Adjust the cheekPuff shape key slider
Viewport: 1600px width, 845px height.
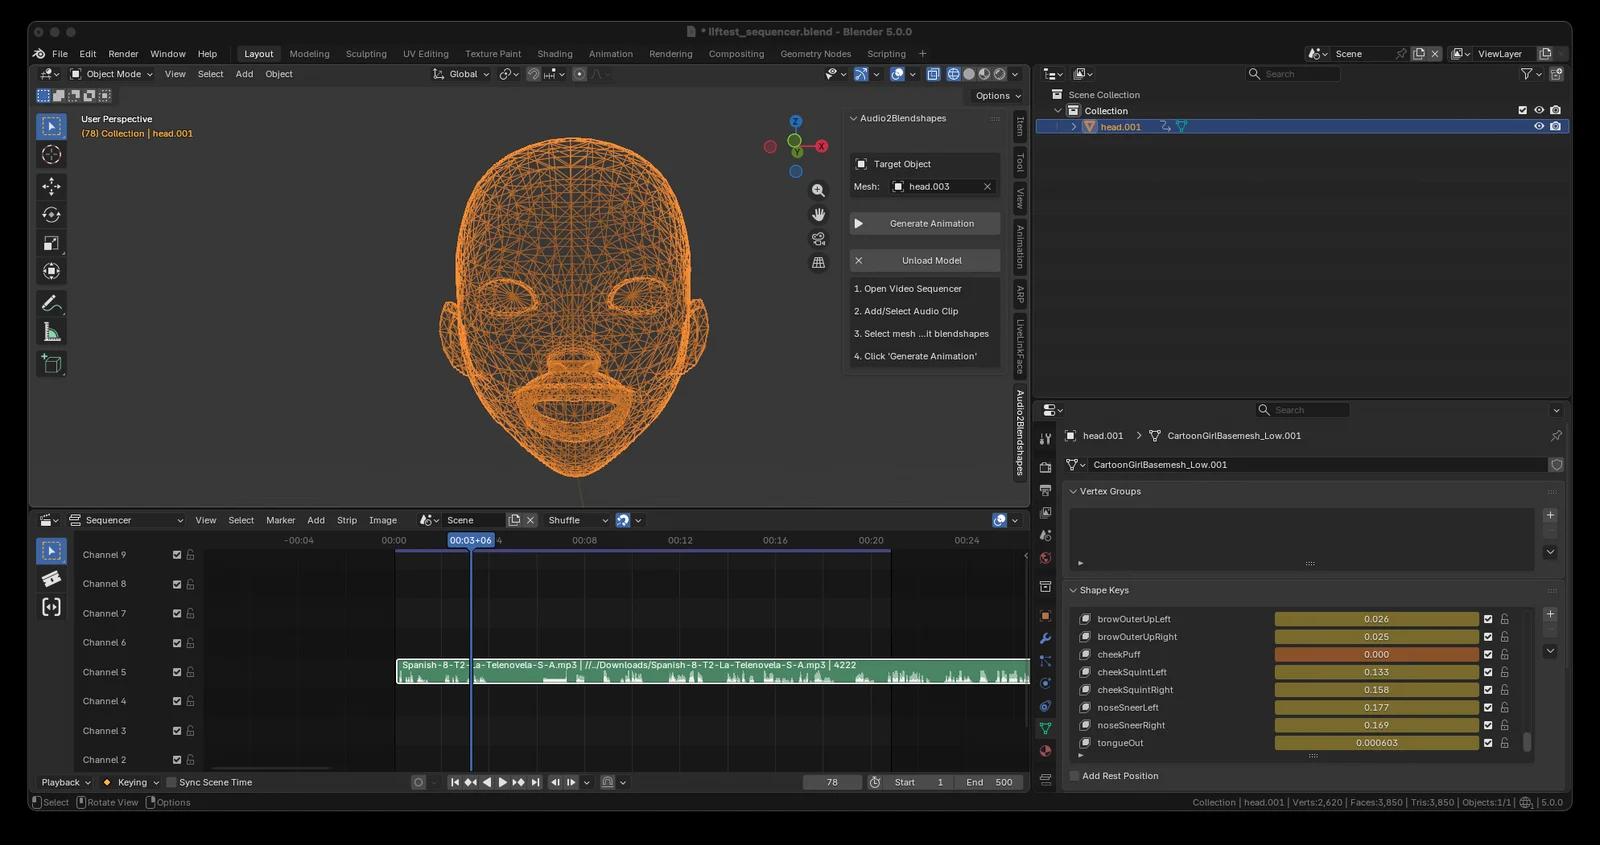pyautogui.click(x=1376, y=655)
